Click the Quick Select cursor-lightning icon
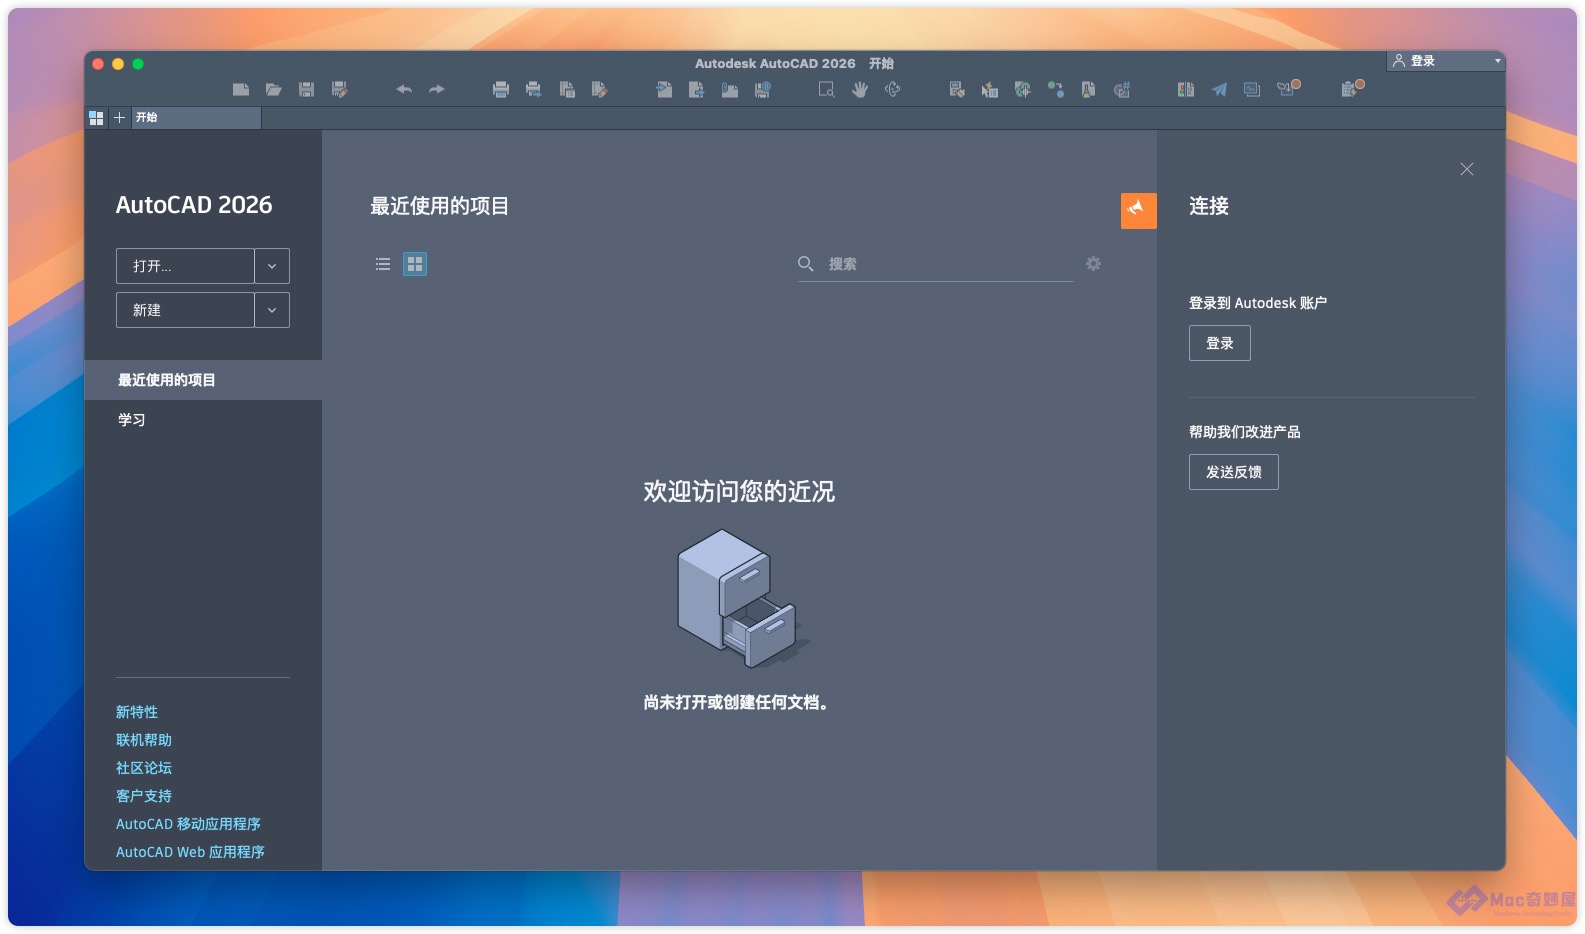1585x934 pixels. (990, 89)
